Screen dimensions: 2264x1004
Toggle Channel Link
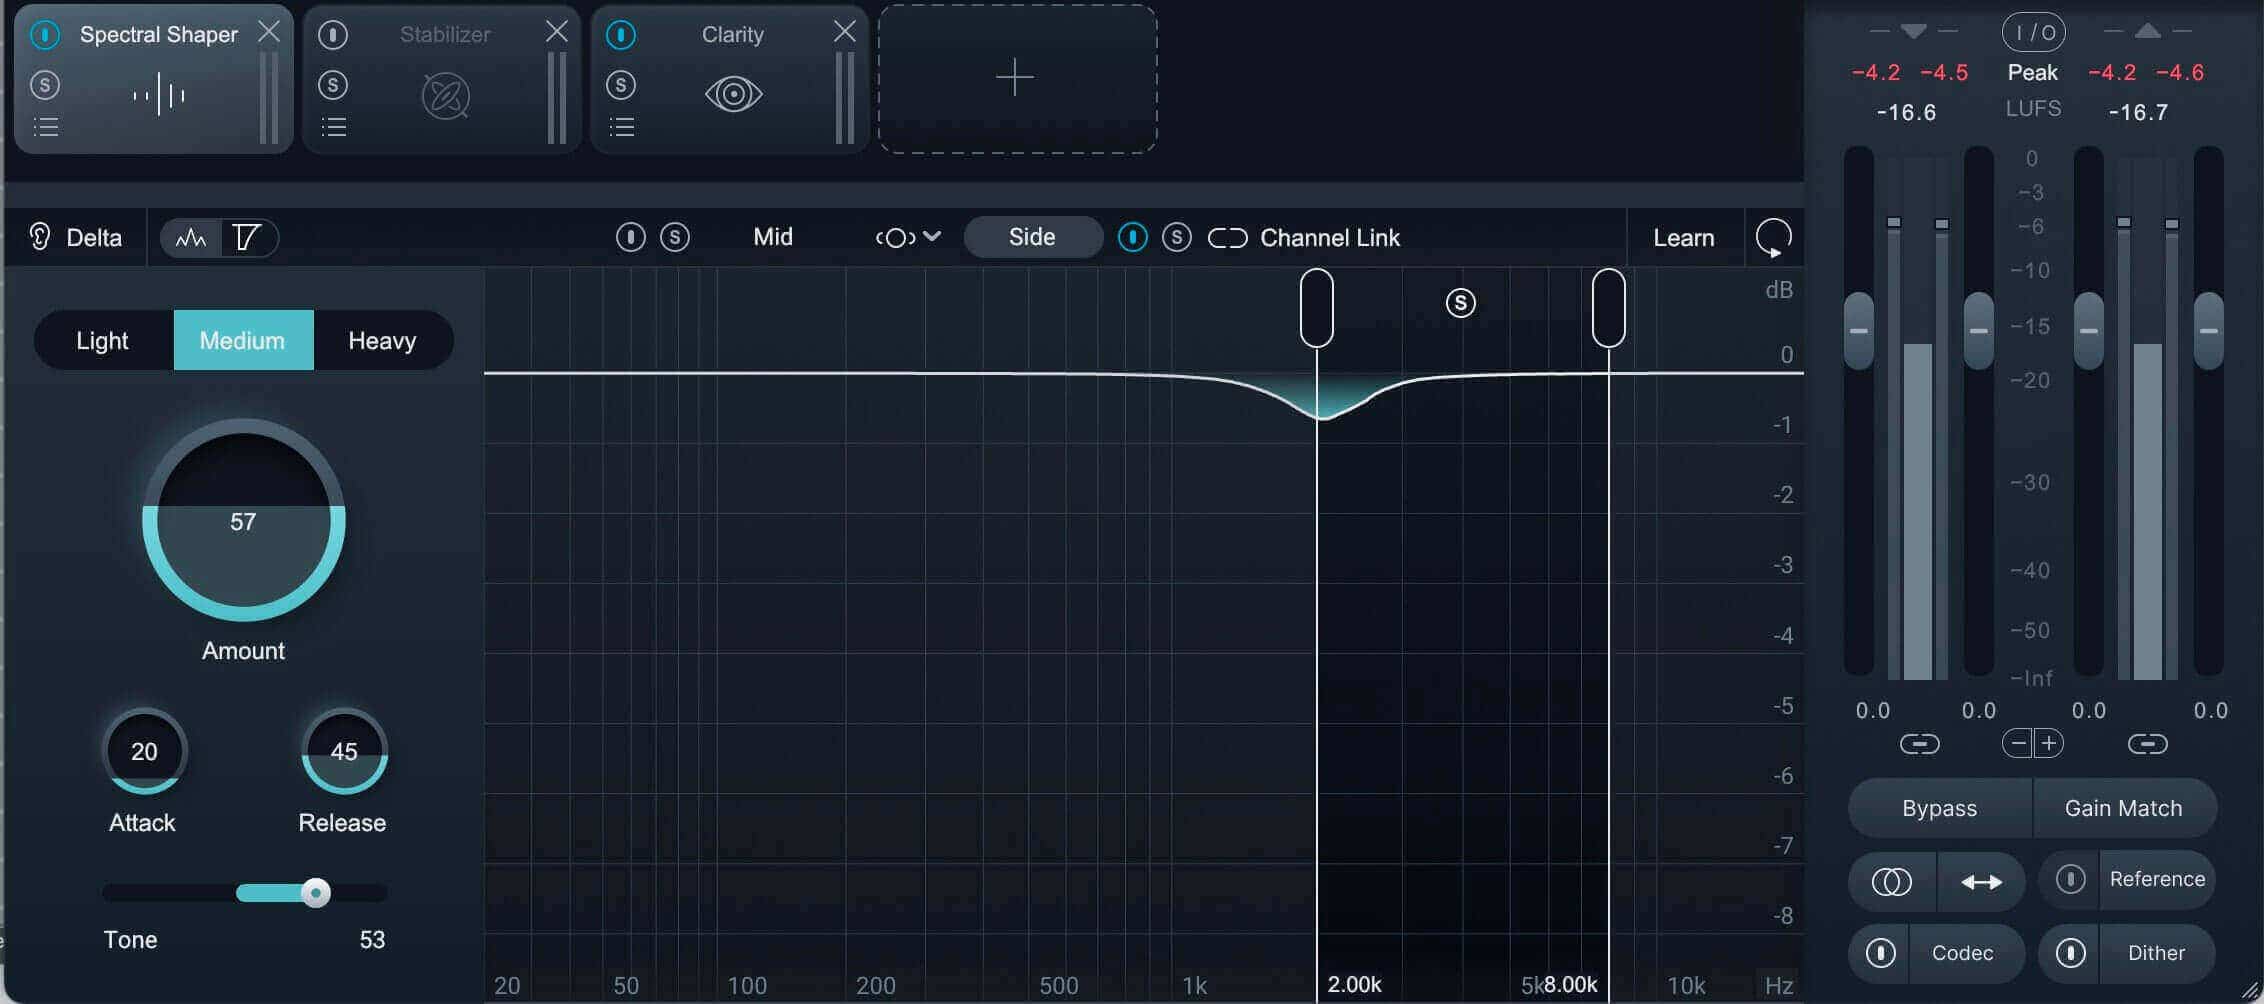(x=1304, y=238)
